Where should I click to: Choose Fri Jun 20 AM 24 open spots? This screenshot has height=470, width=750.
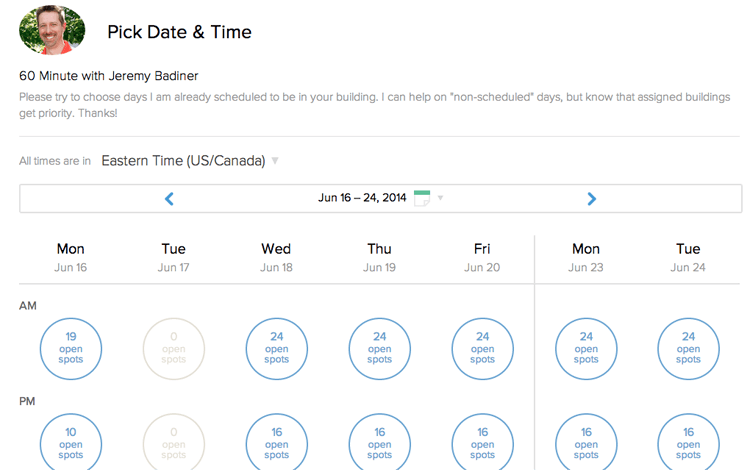(482, 349)
